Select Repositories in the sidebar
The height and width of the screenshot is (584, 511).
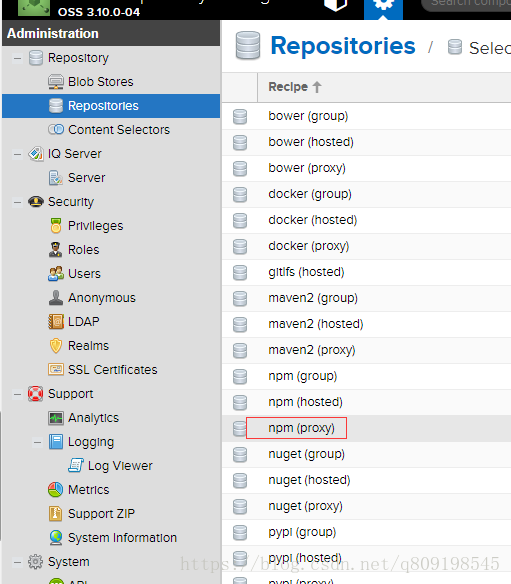tap(111, 106)
